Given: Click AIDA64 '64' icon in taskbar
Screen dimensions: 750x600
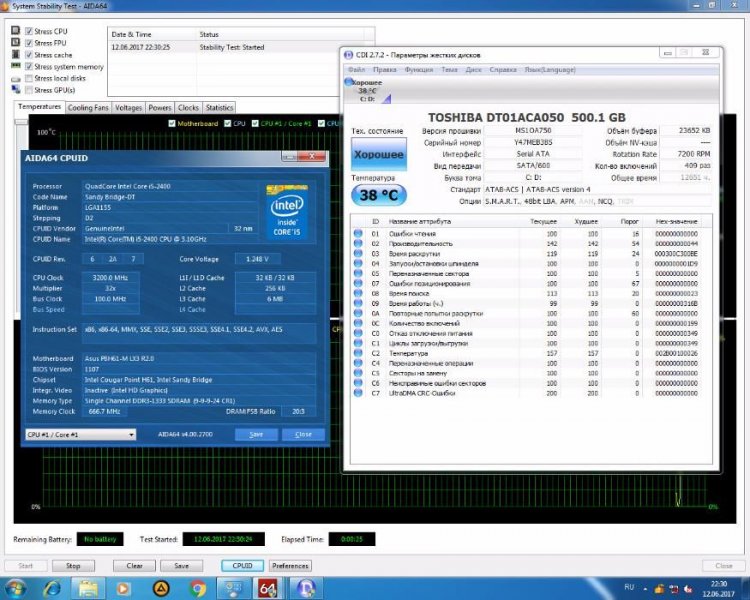Looking at the screenshot, I should (269, 589).
